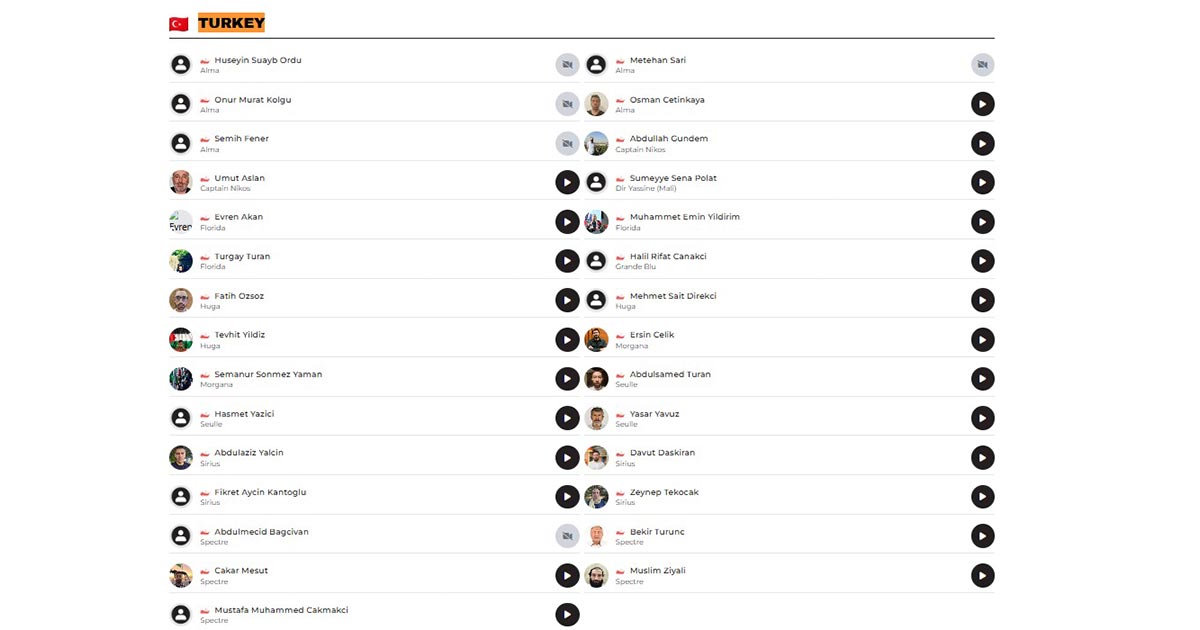Click the Turkey flag icon
The height and width of the screenshot is (630, 1200).
179,24
